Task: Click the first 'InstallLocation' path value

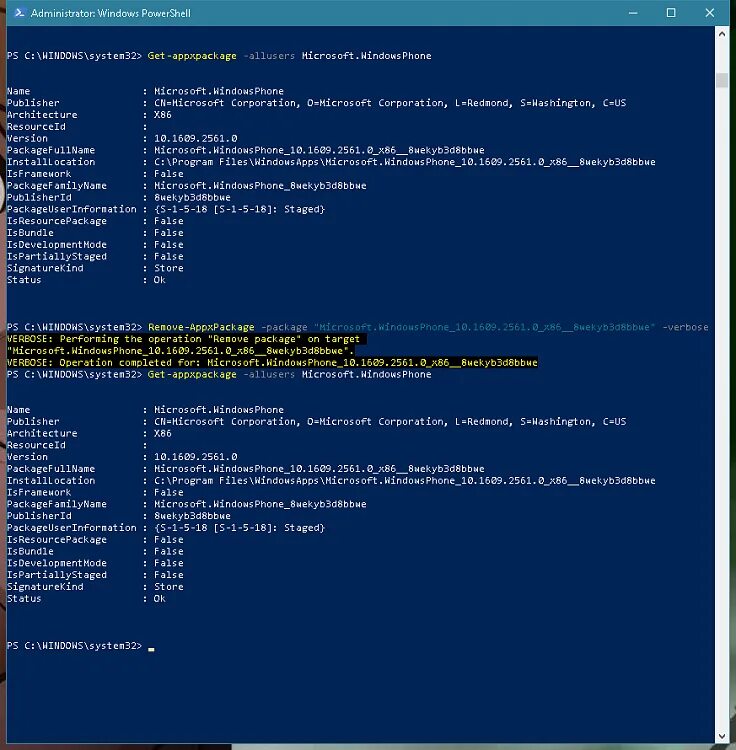Action: (x=405, y=162)
